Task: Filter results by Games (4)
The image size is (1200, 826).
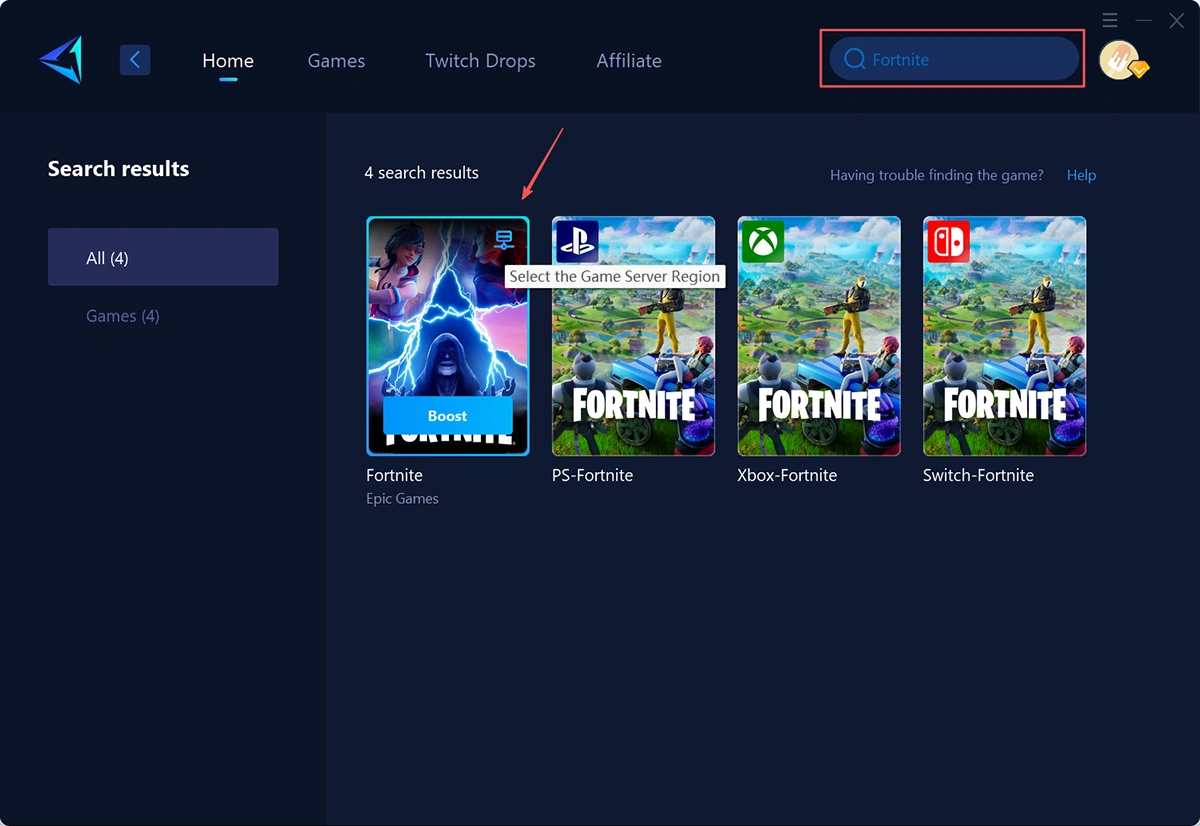Action: (122, 316)
